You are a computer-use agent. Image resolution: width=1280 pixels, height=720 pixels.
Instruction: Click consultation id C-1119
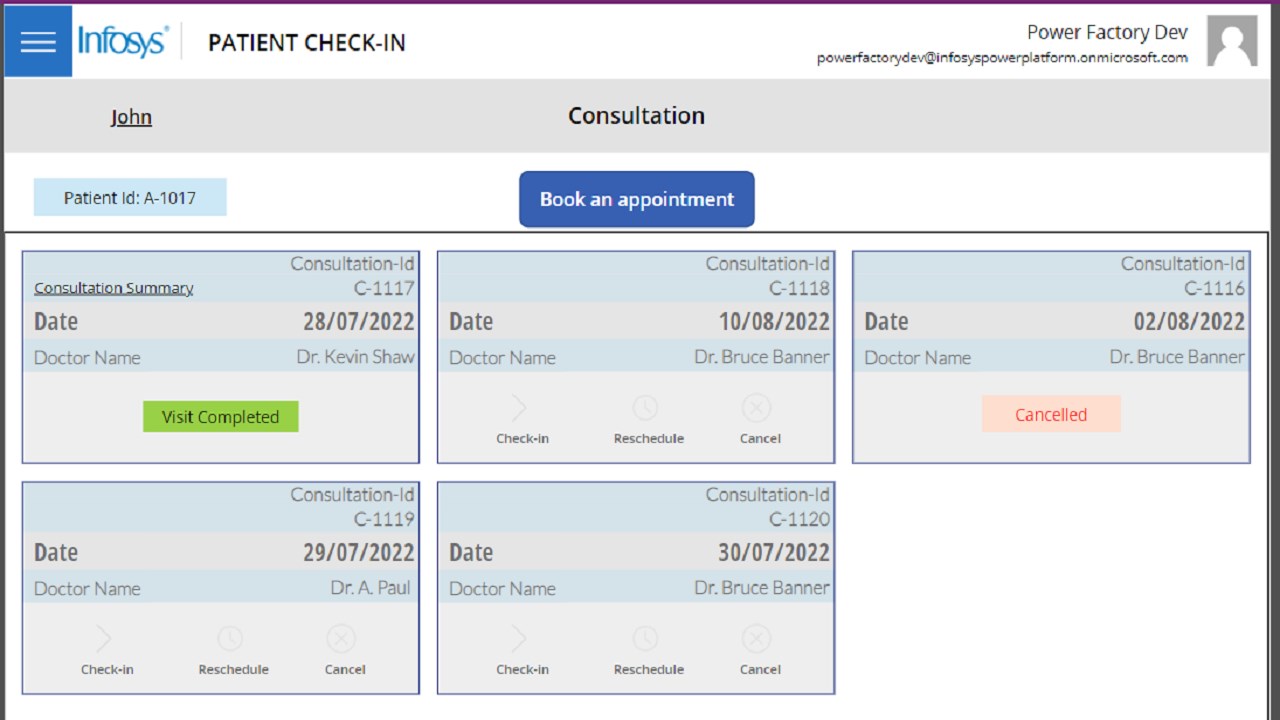click(x=384, y=519)
